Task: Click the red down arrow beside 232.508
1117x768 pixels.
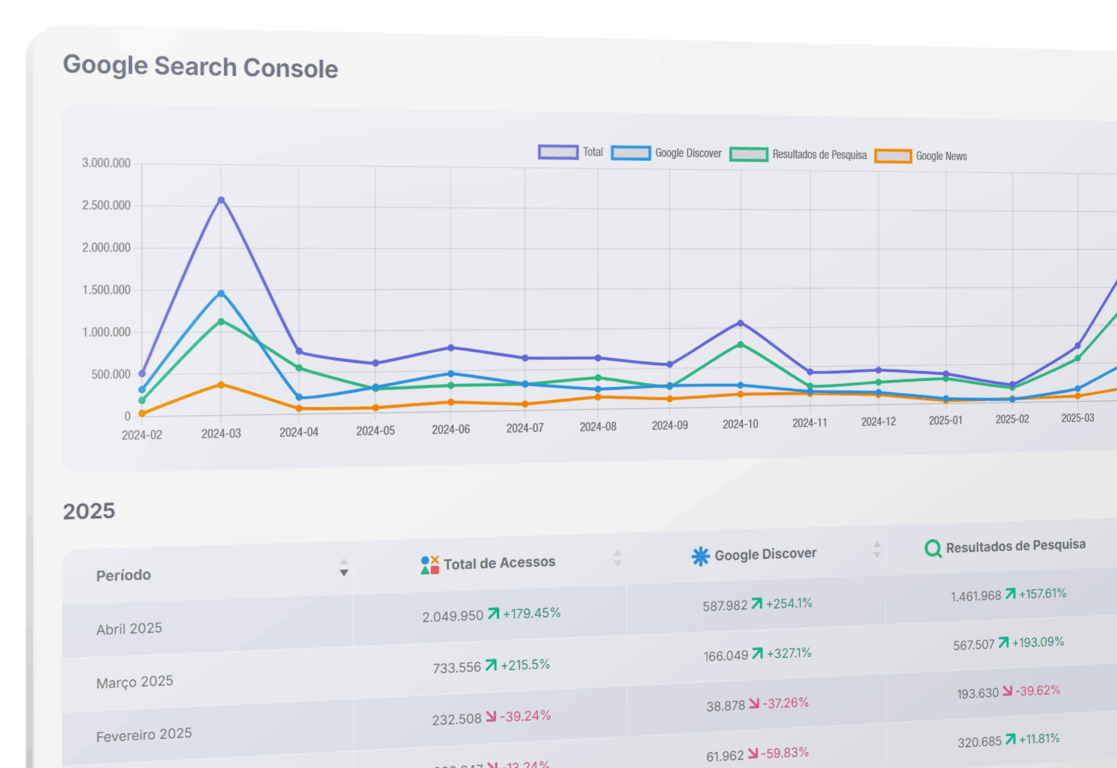Action: (x=491, y=717)
